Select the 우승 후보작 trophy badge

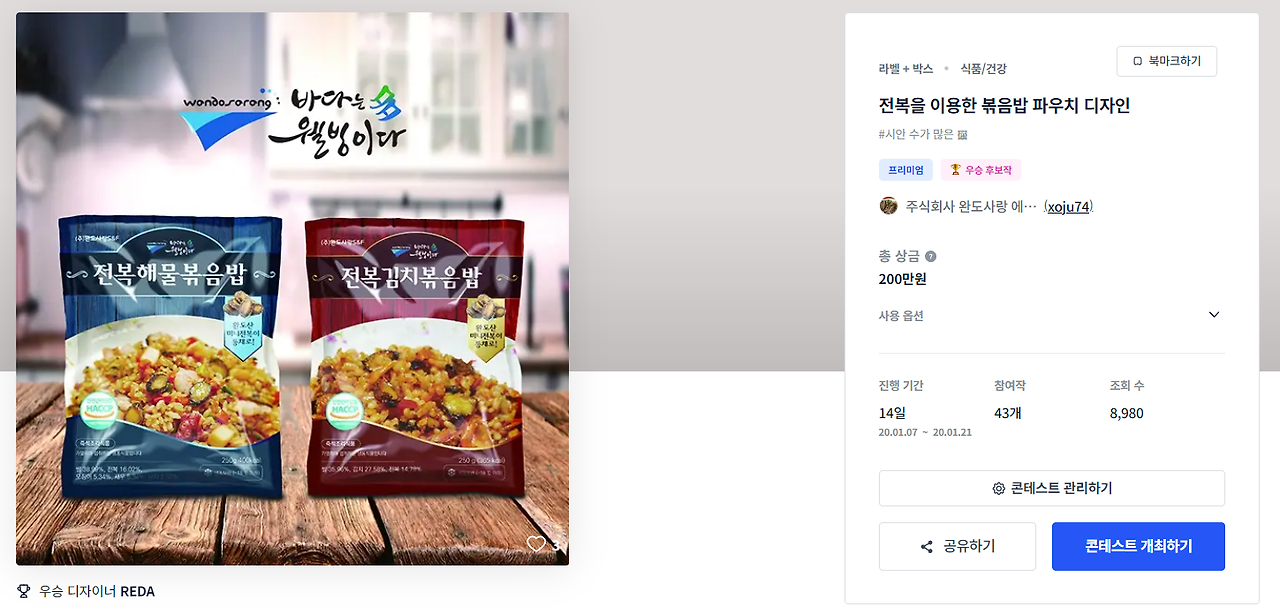[980, 170]
